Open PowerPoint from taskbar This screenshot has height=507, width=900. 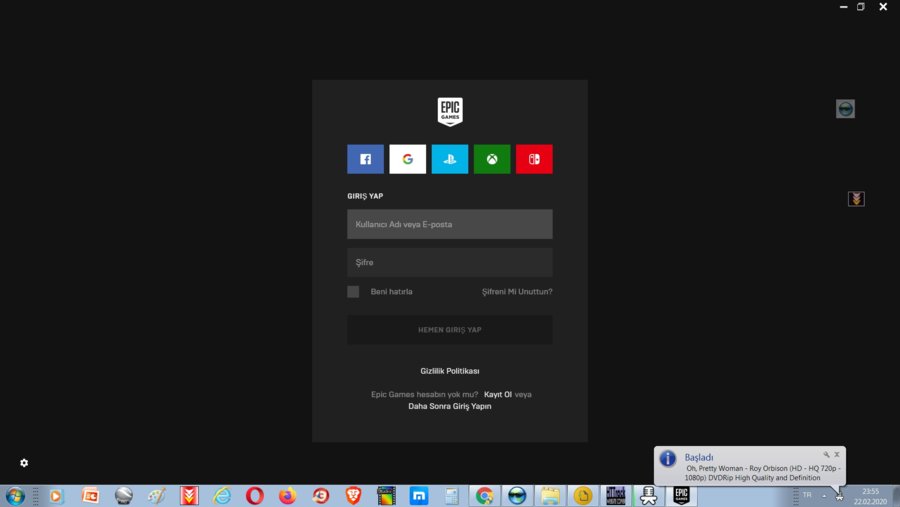pyautogui.click(x=90, y=496)
